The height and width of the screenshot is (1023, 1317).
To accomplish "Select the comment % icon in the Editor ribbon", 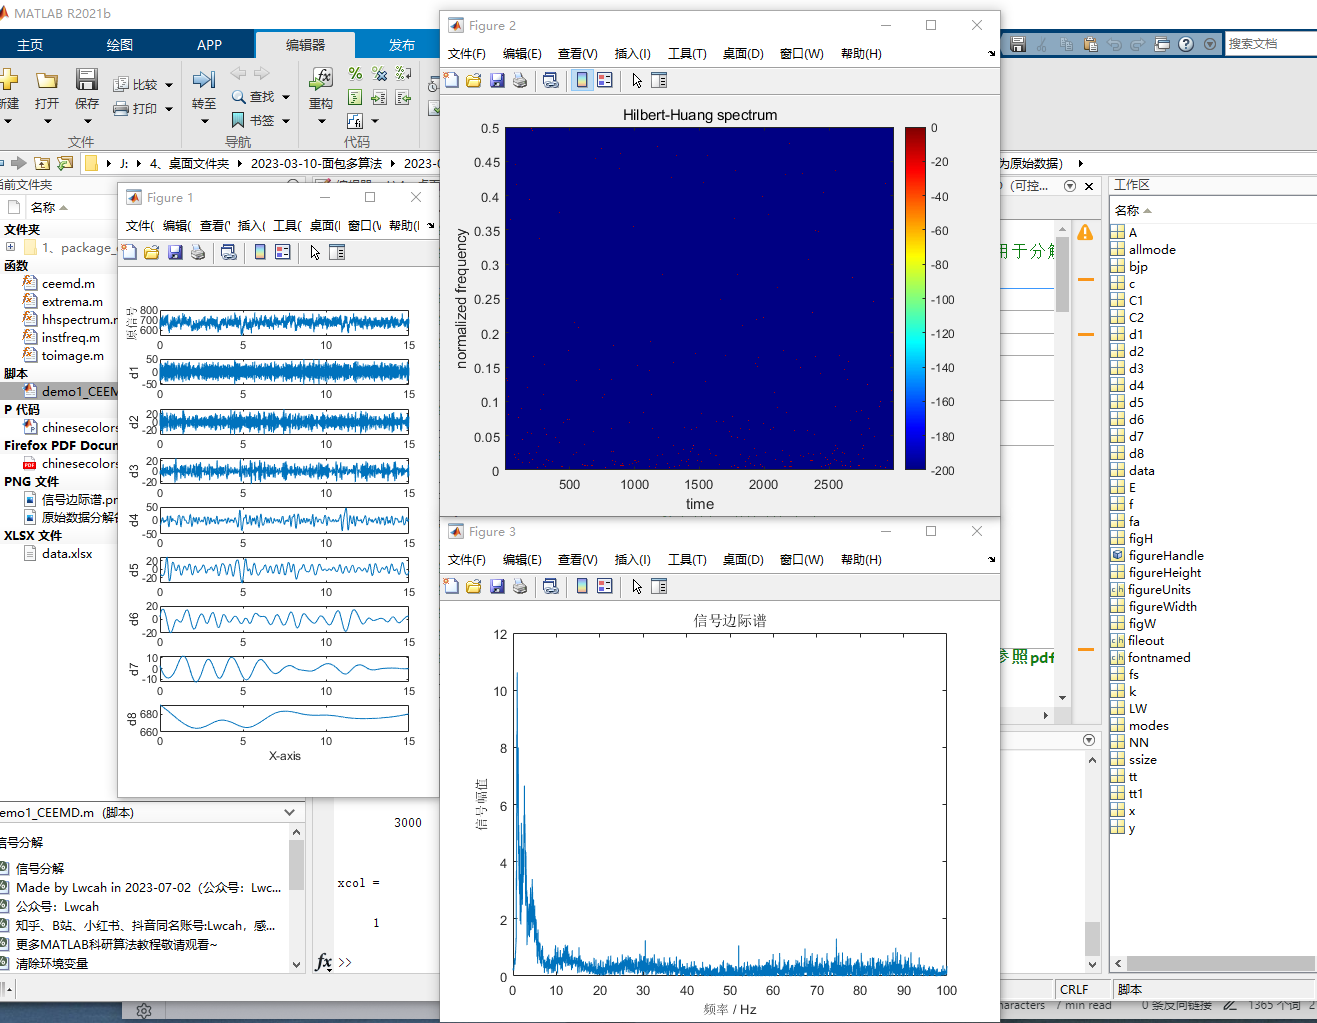I will pyautogui.click(x=354, y=73).
